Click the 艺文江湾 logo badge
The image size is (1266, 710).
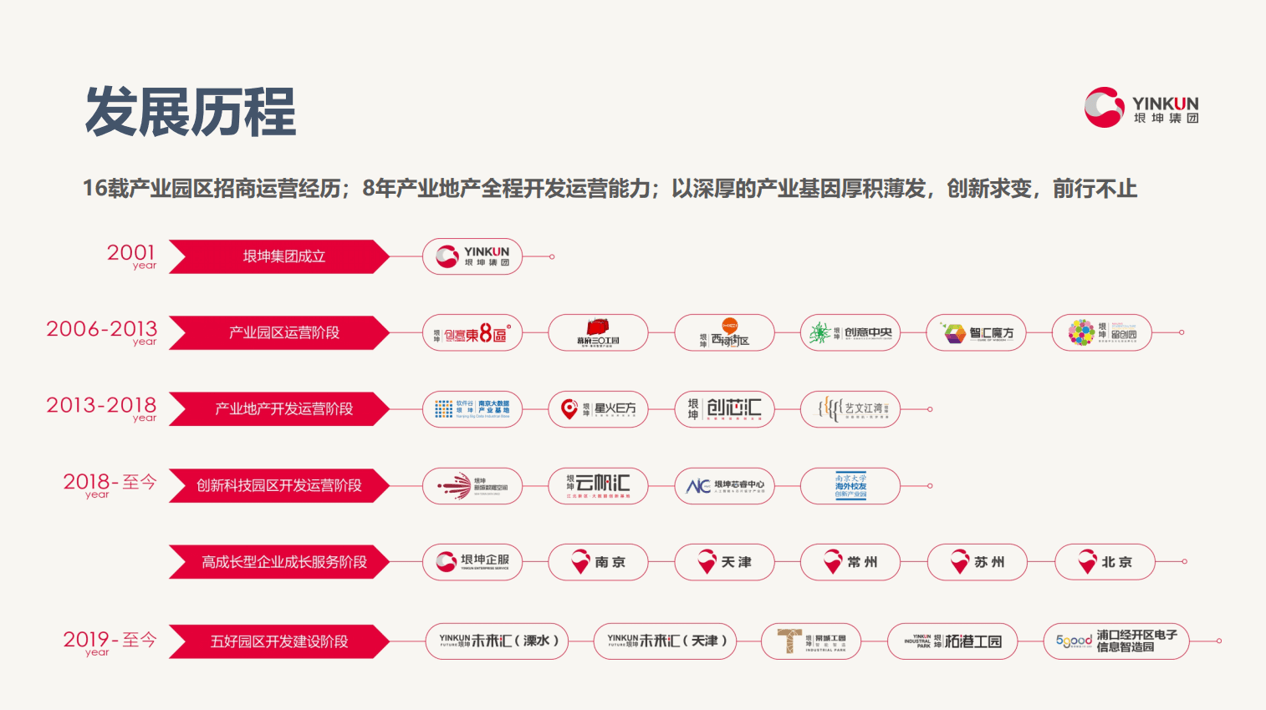coord(850,409)
